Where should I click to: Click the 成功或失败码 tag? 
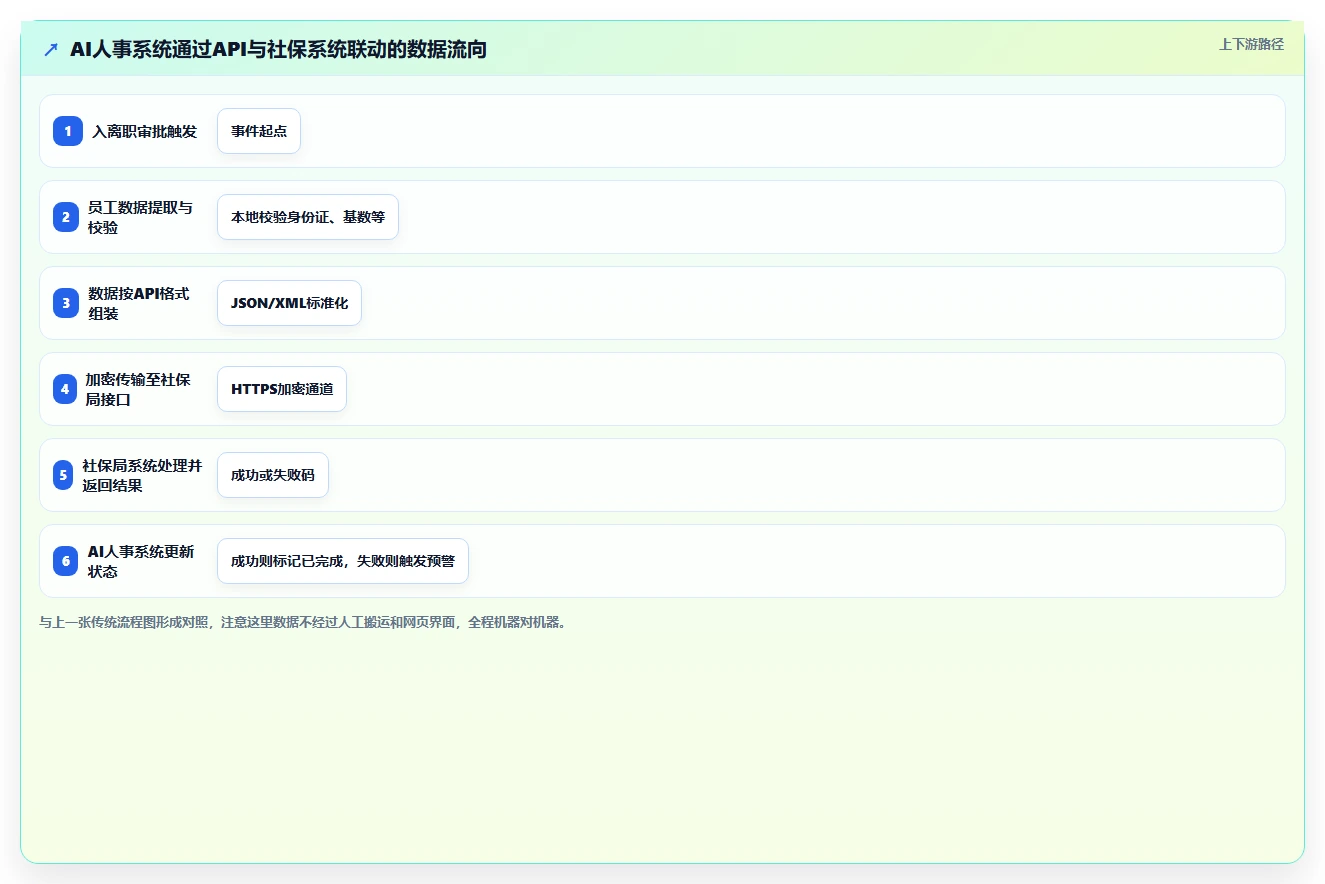tap(273, 475)
